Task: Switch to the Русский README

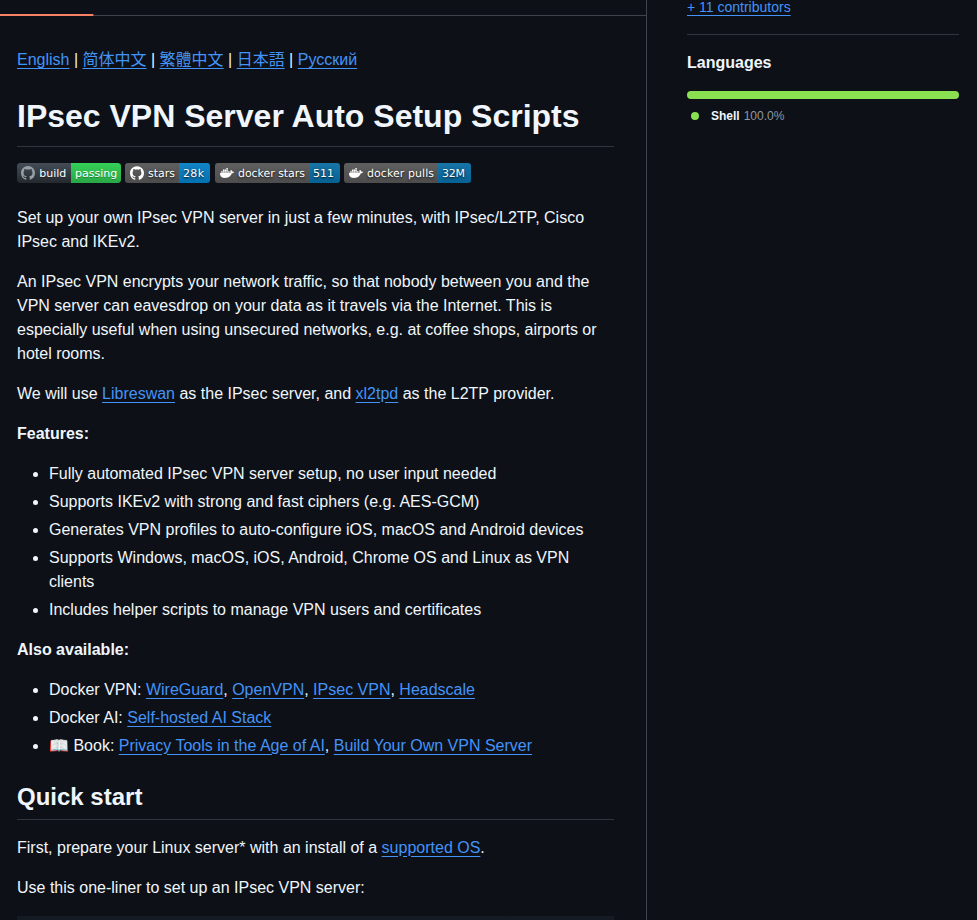Action: pos(327,60)
